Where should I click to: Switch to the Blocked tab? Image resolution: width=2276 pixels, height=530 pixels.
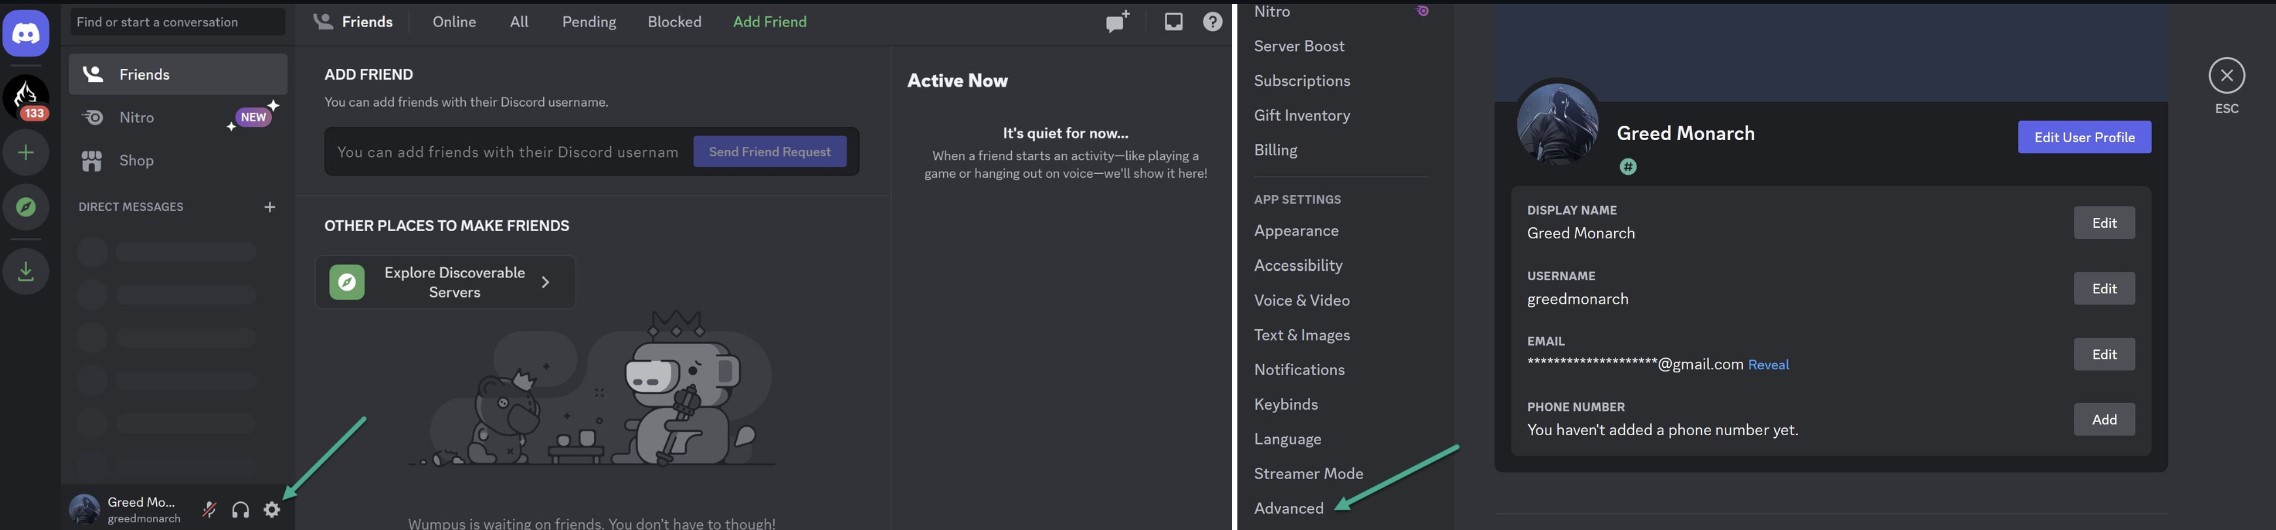tap(674, 21)
